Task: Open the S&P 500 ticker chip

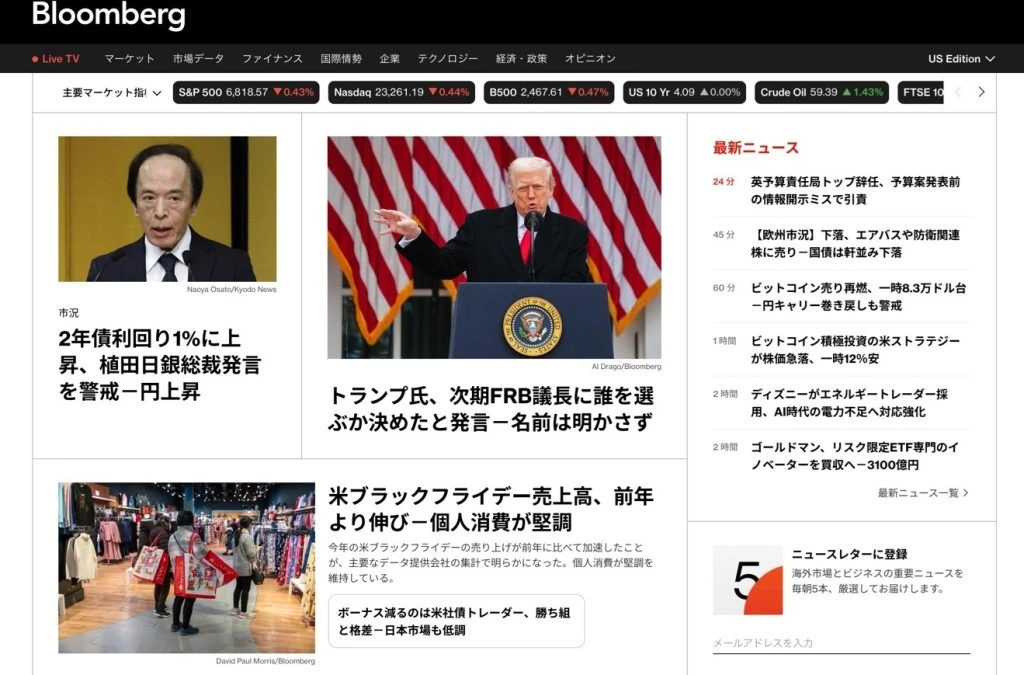Action: 245,92
